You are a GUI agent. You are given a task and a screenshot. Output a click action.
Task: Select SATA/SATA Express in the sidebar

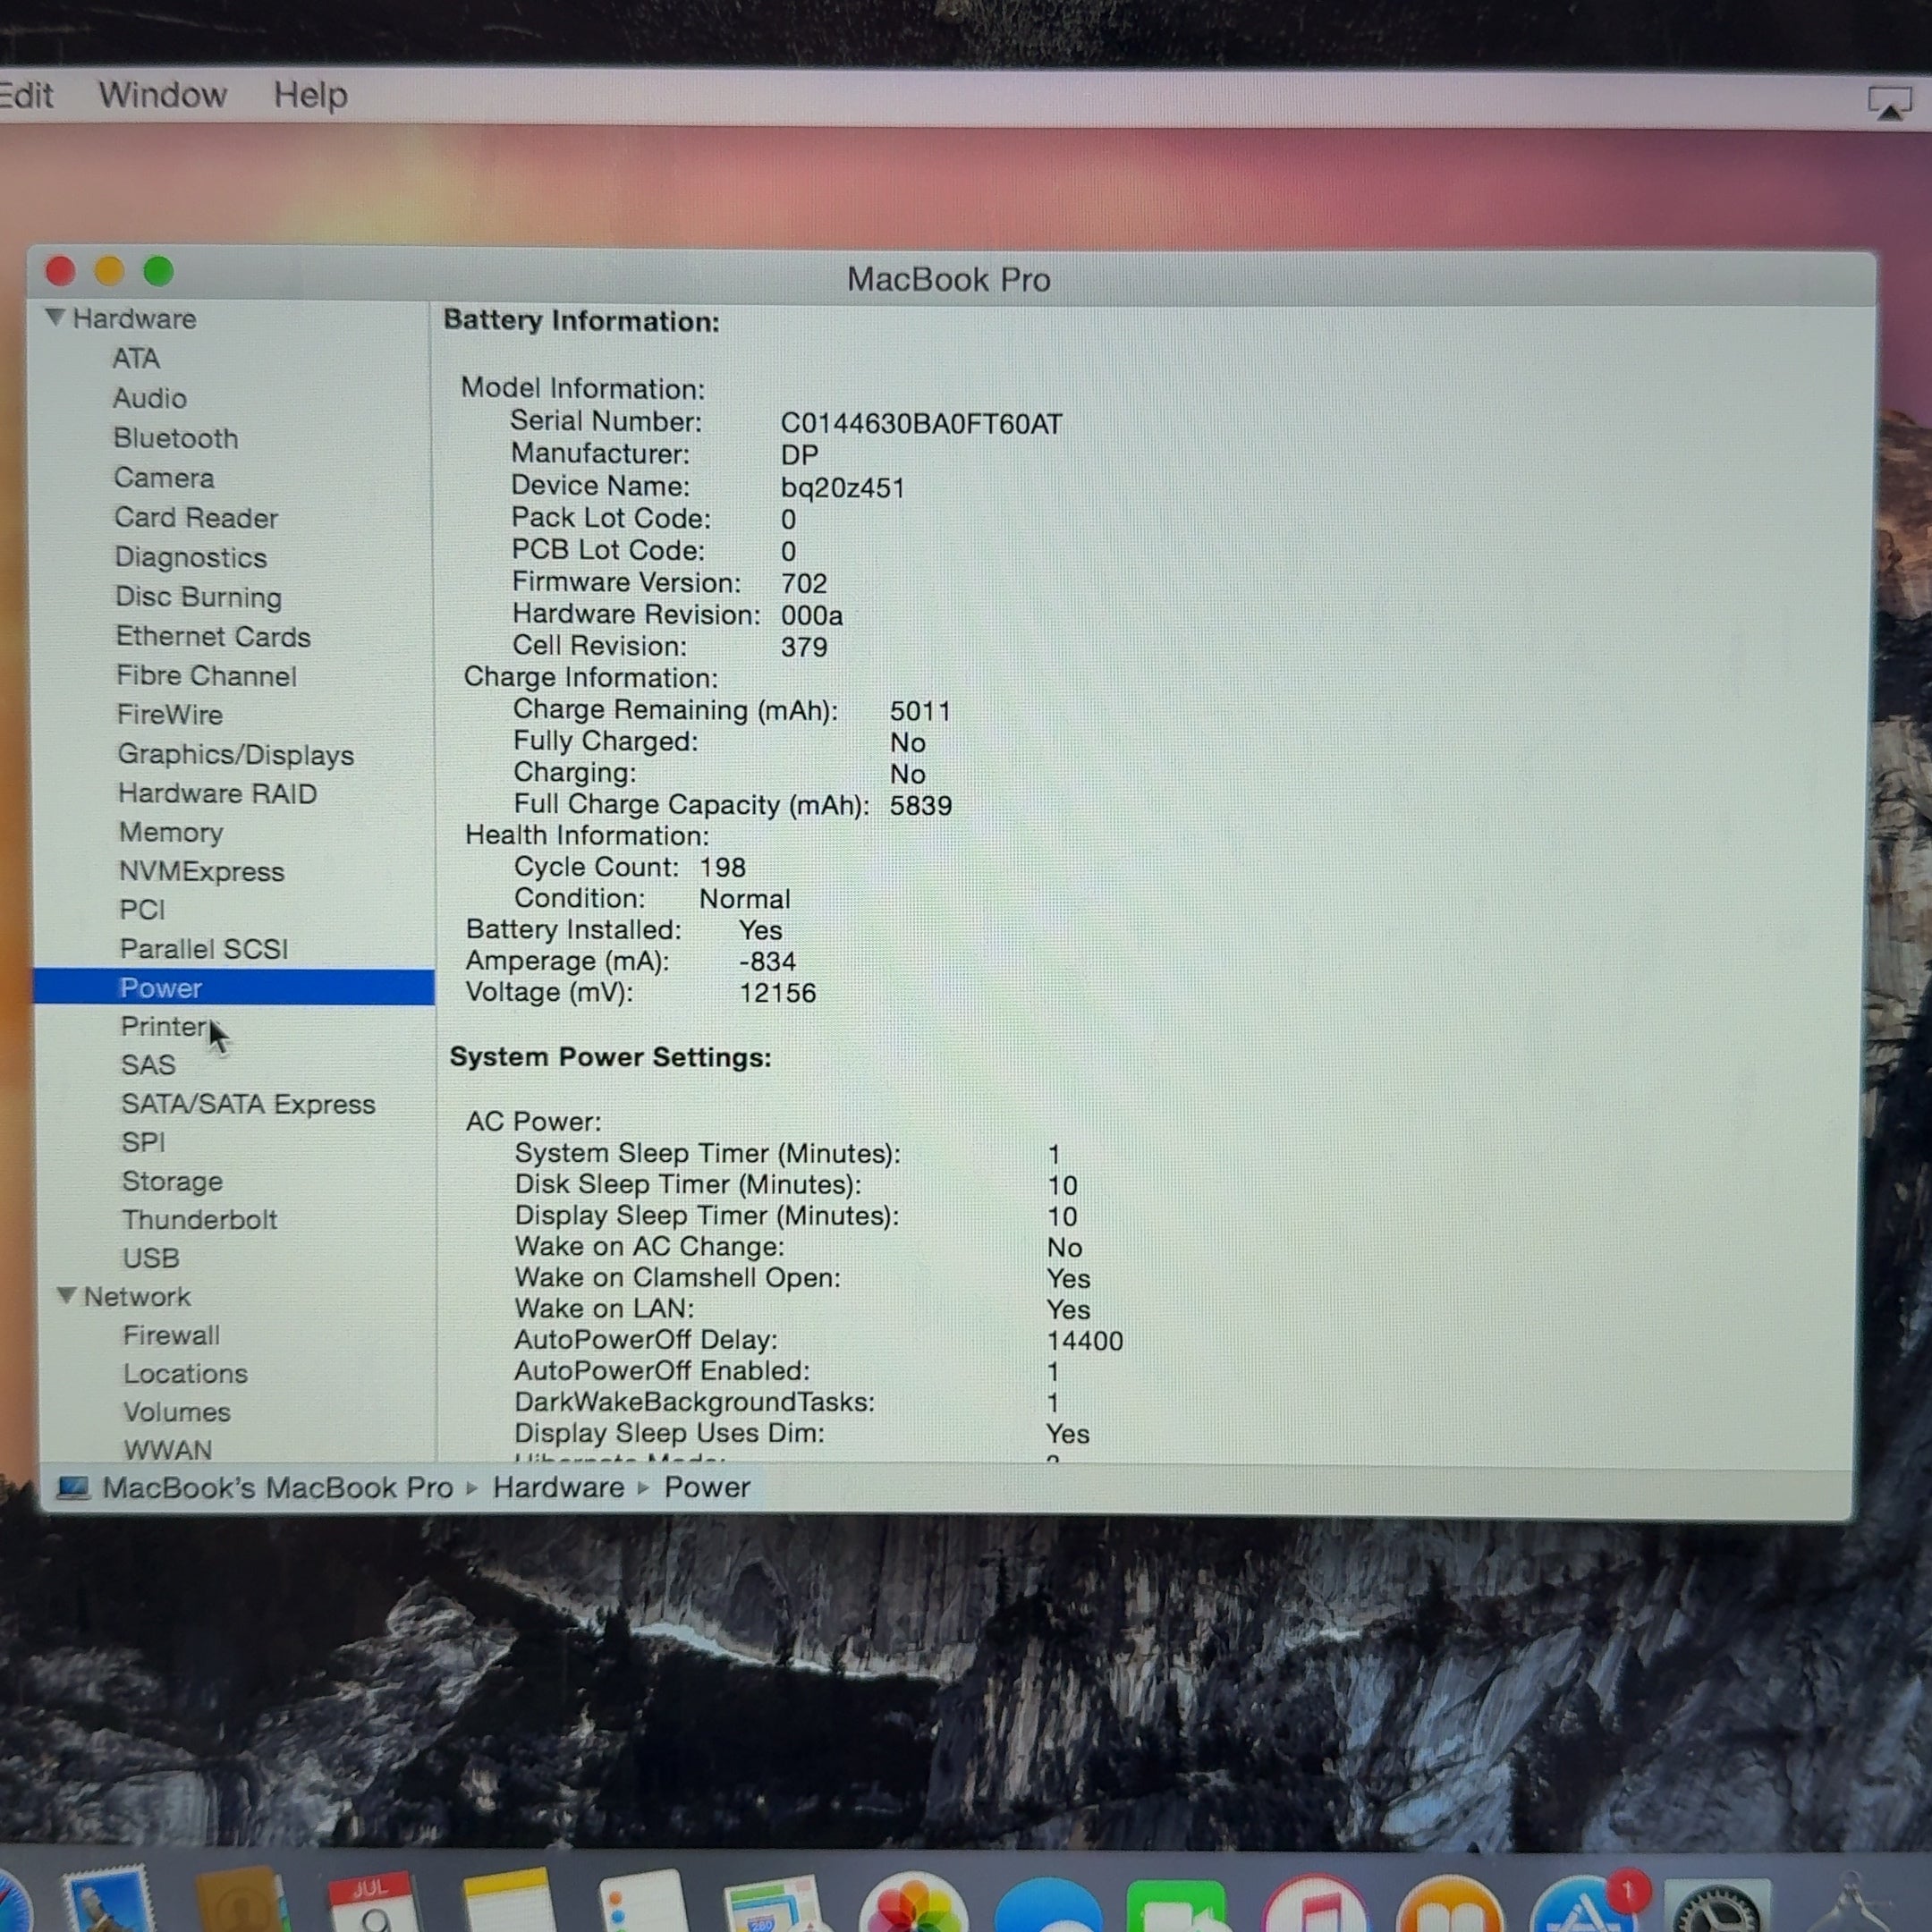click(248, 1104)
